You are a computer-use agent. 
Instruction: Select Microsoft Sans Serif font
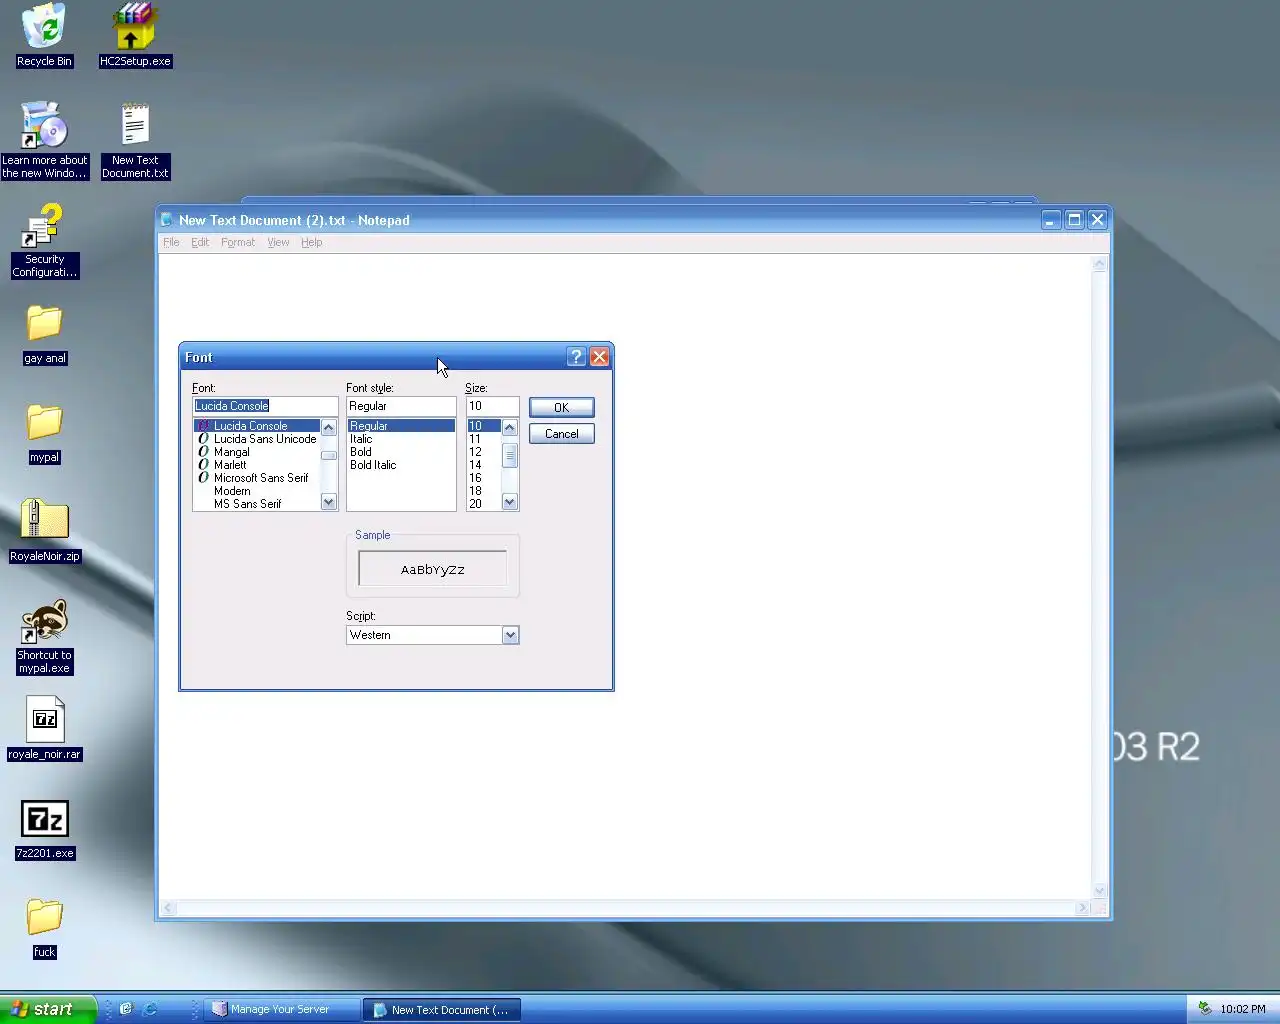click(x=257, y=478)
